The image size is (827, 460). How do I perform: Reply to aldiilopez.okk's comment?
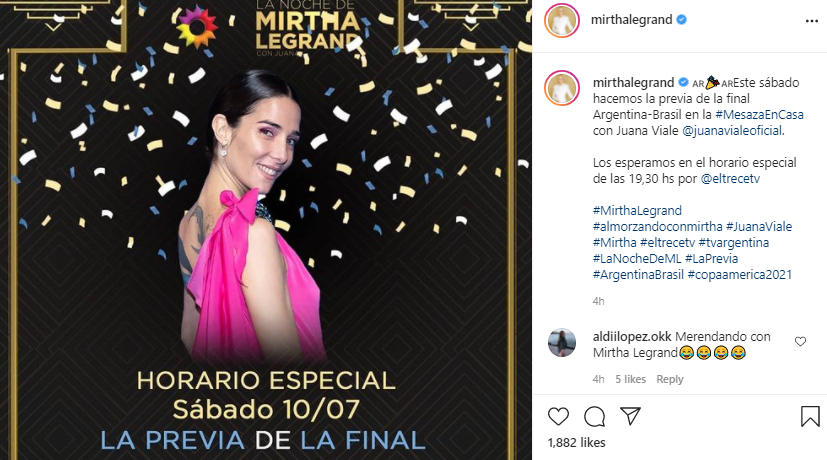[x=669, y=379]
